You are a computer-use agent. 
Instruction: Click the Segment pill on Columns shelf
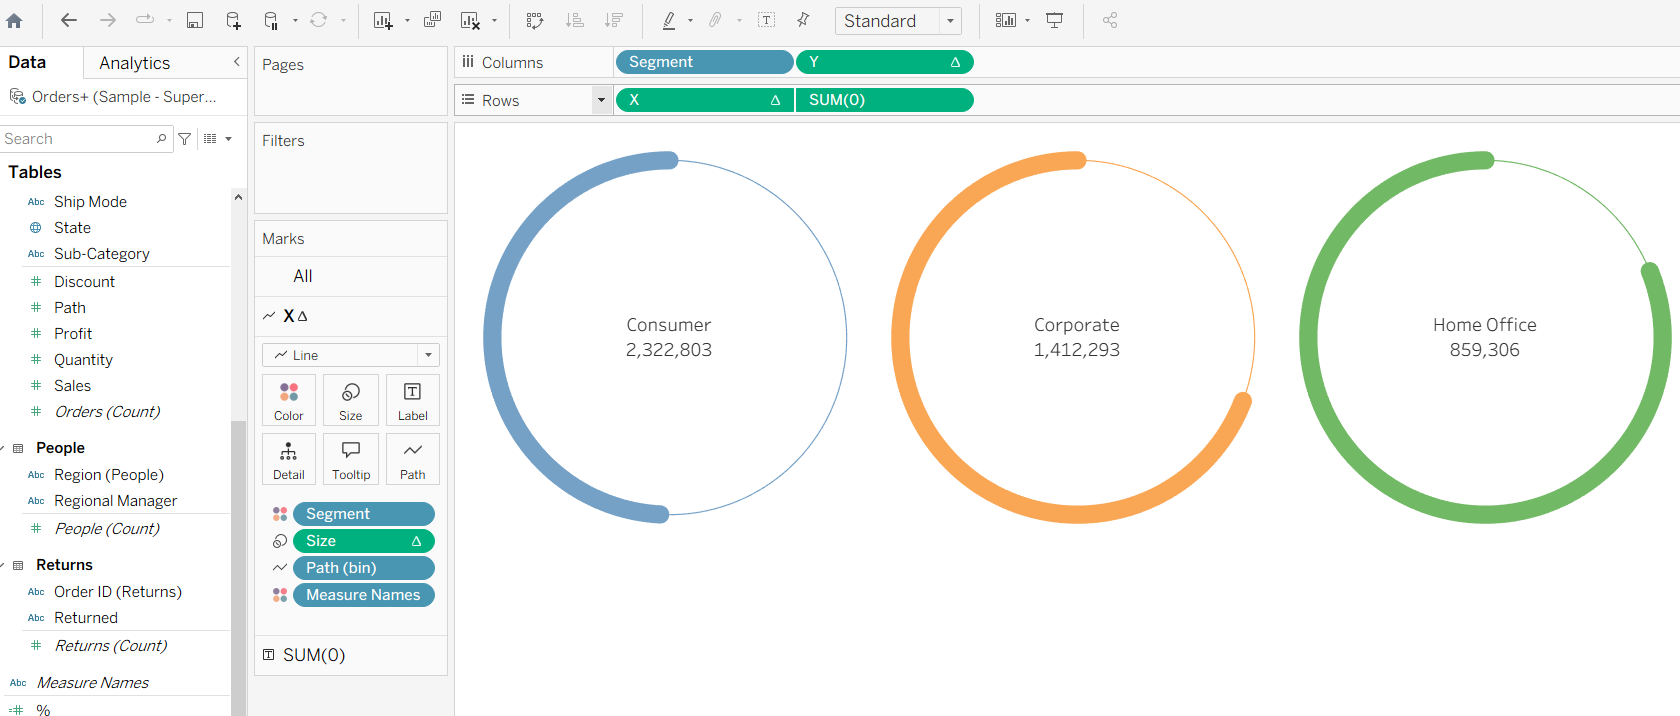pyautogui.click(x=704, y=62)
